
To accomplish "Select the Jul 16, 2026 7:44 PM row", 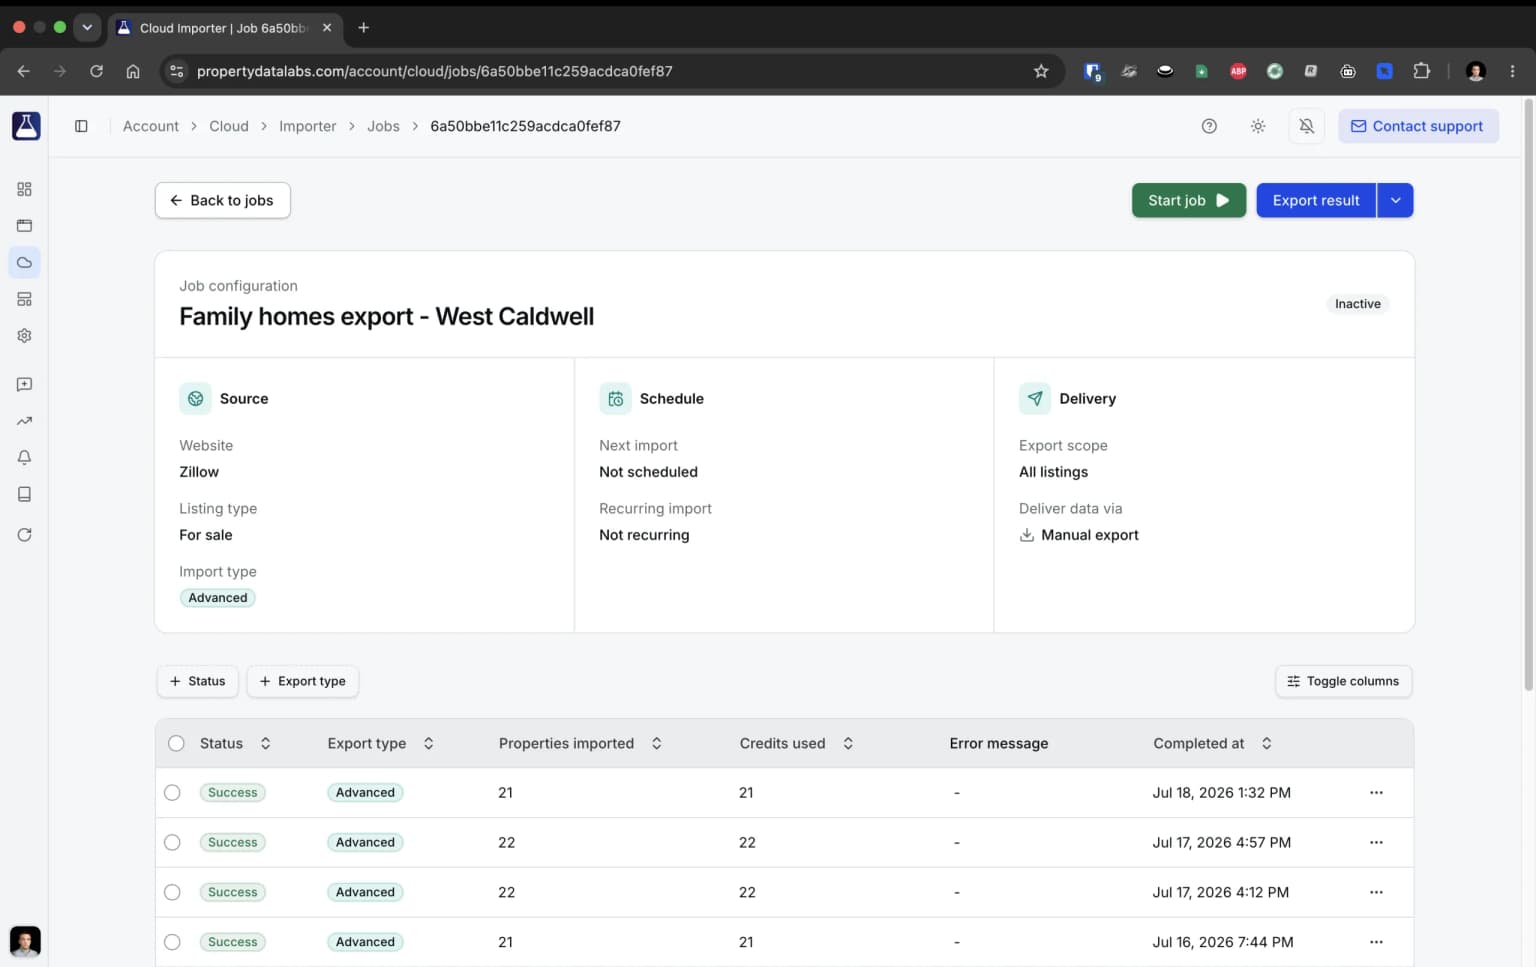I will [x=172, y=942].
